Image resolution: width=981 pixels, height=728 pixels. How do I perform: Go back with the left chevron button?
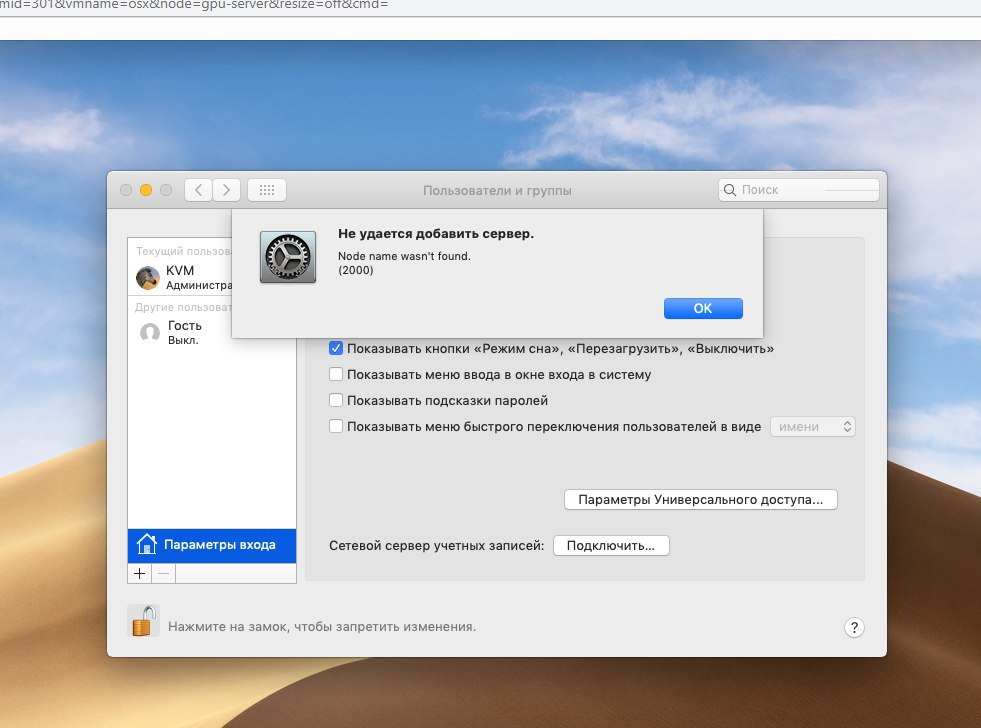[x=198, y=190]
